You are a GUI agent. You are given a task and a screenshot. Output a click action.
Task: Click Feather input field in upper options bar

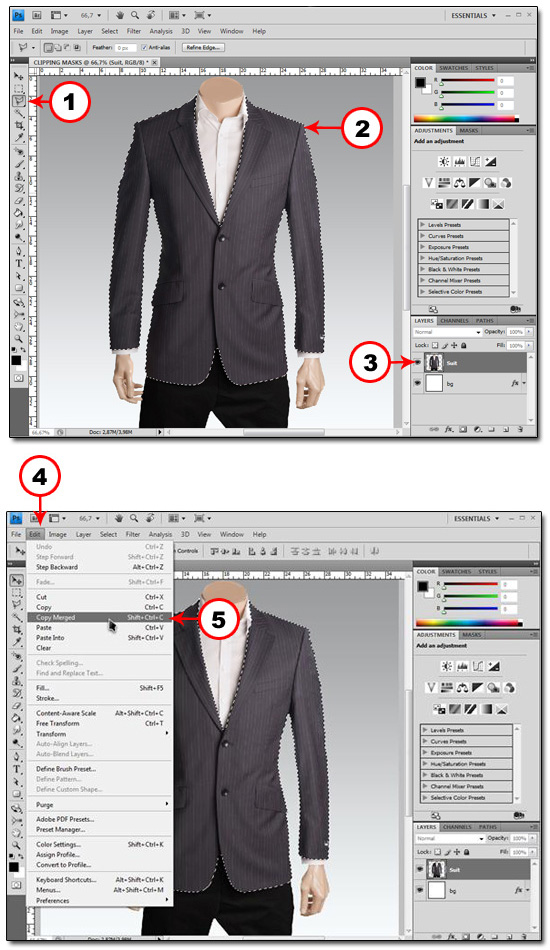pyautogui.click(x=125, y=47)
